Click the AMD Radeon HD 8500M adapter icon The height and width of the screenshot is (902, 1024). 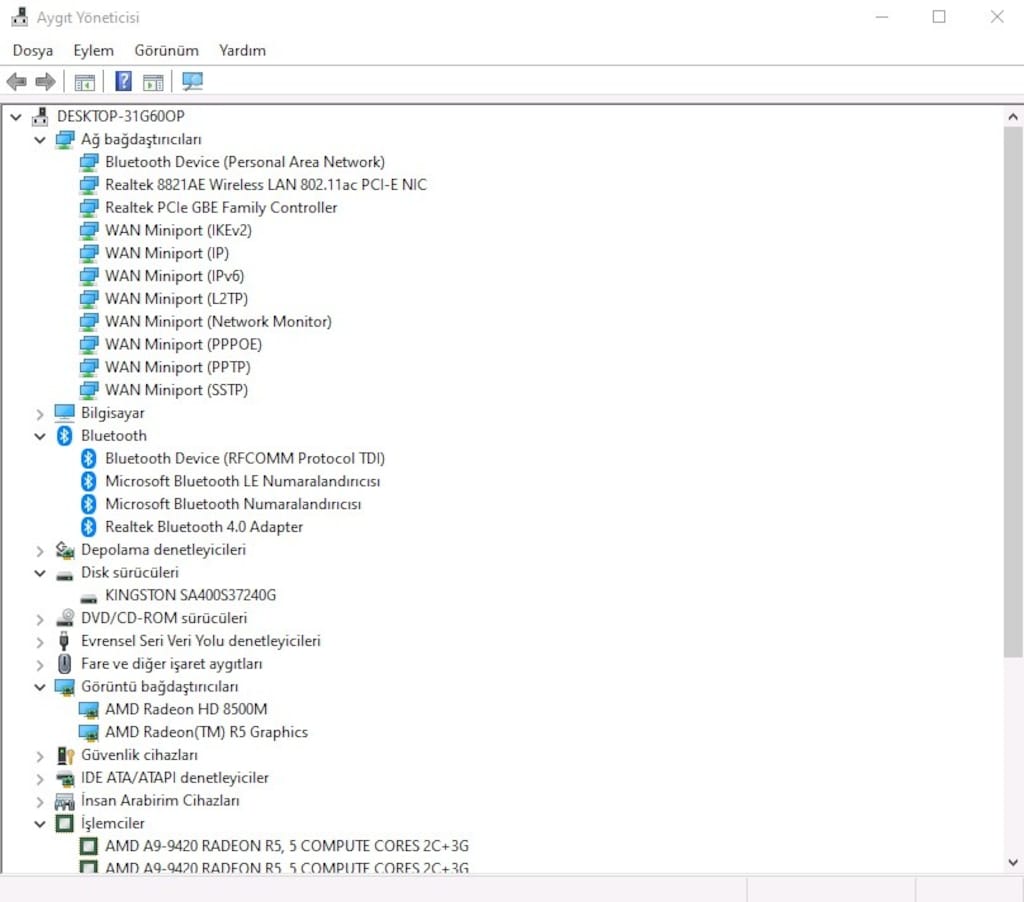pos(89,709)
